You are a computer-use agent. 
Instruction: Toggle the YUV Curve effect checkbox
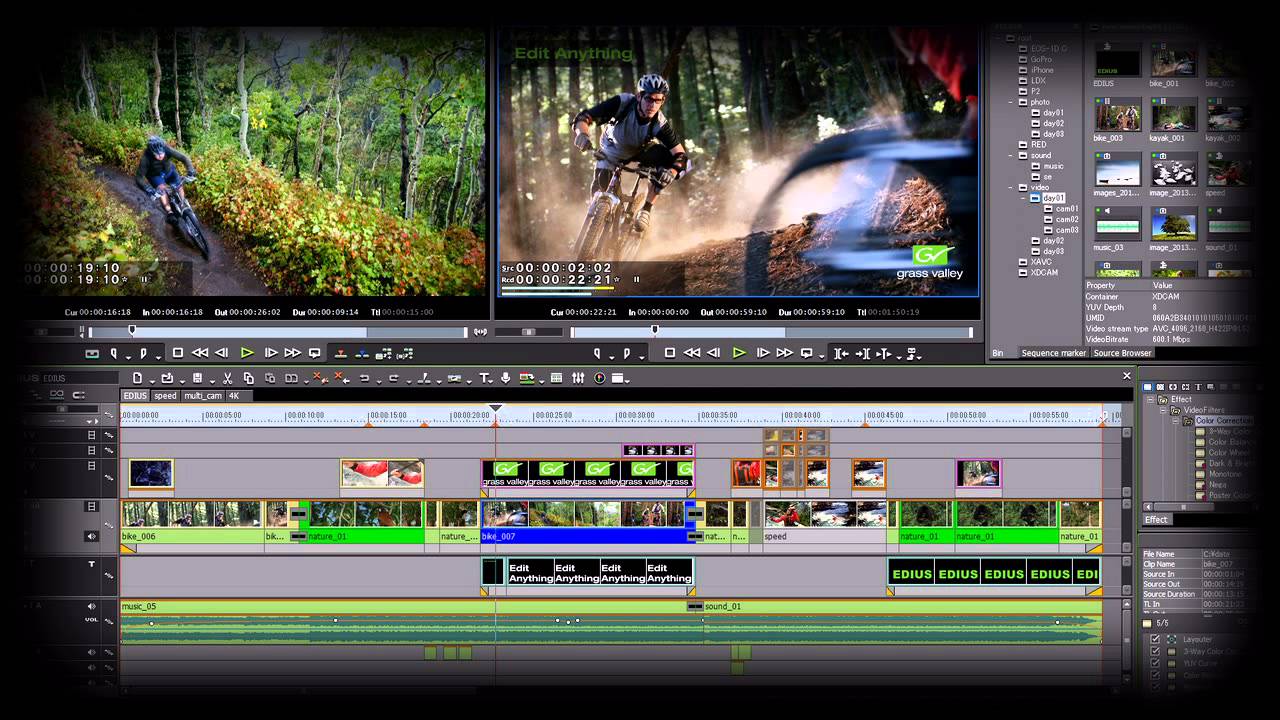pyautogui.click(x=1155, y=663)
